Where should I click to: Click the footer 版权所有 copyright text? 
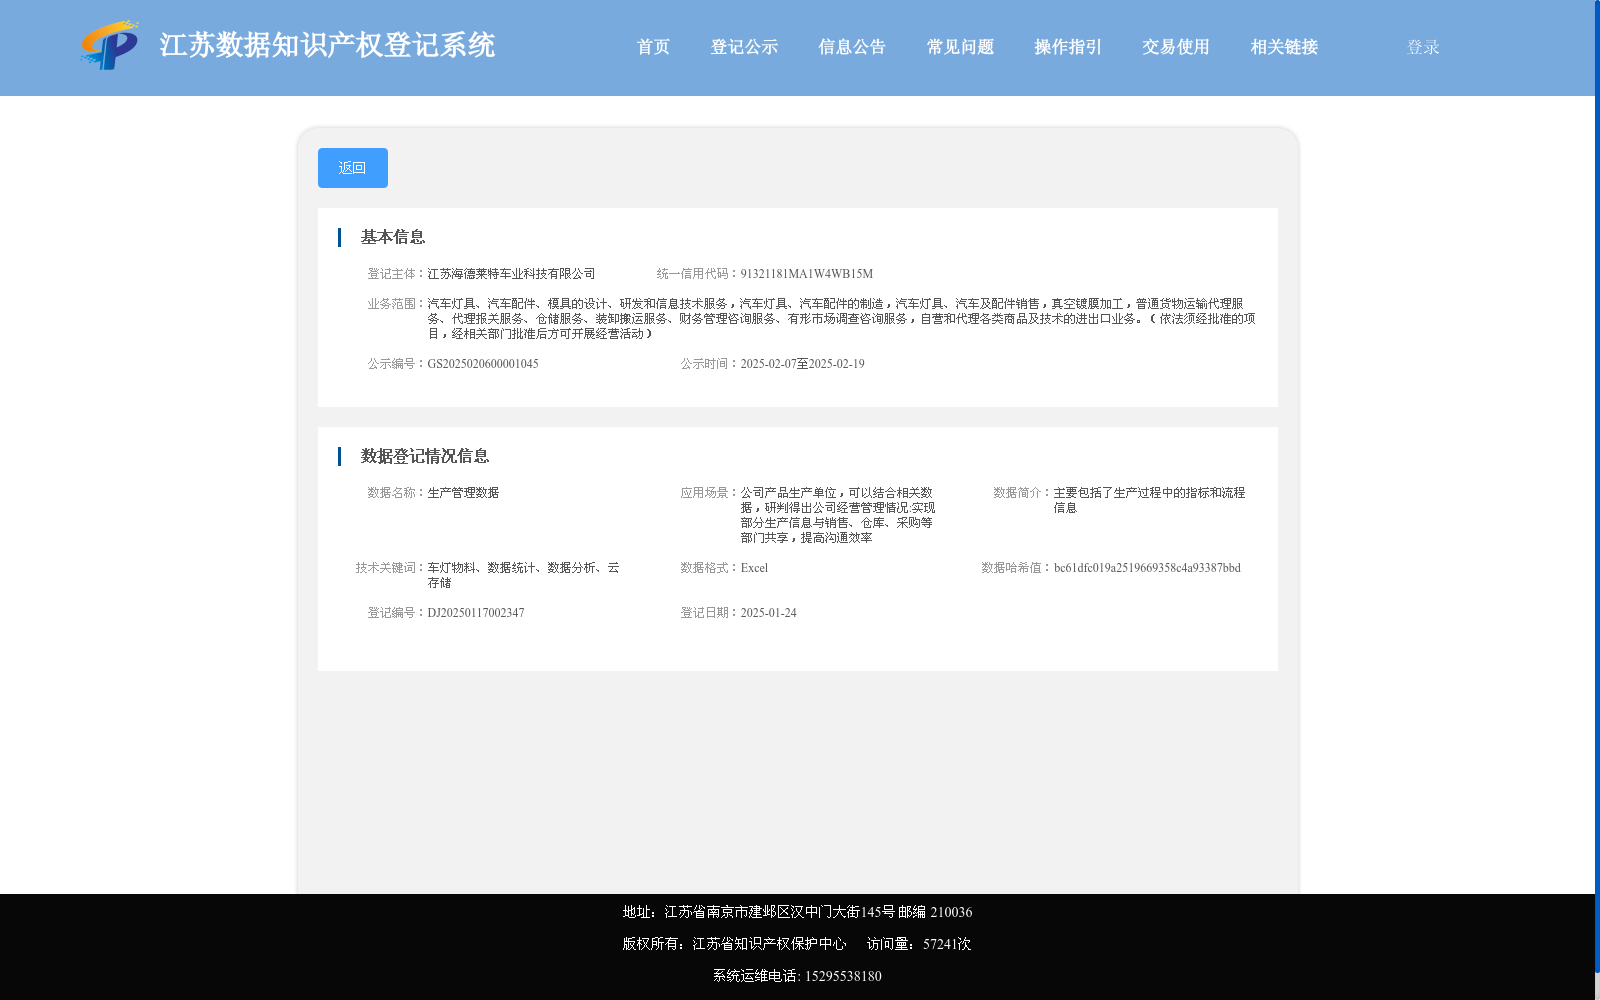pyautogui.click(x=734, y=944)
